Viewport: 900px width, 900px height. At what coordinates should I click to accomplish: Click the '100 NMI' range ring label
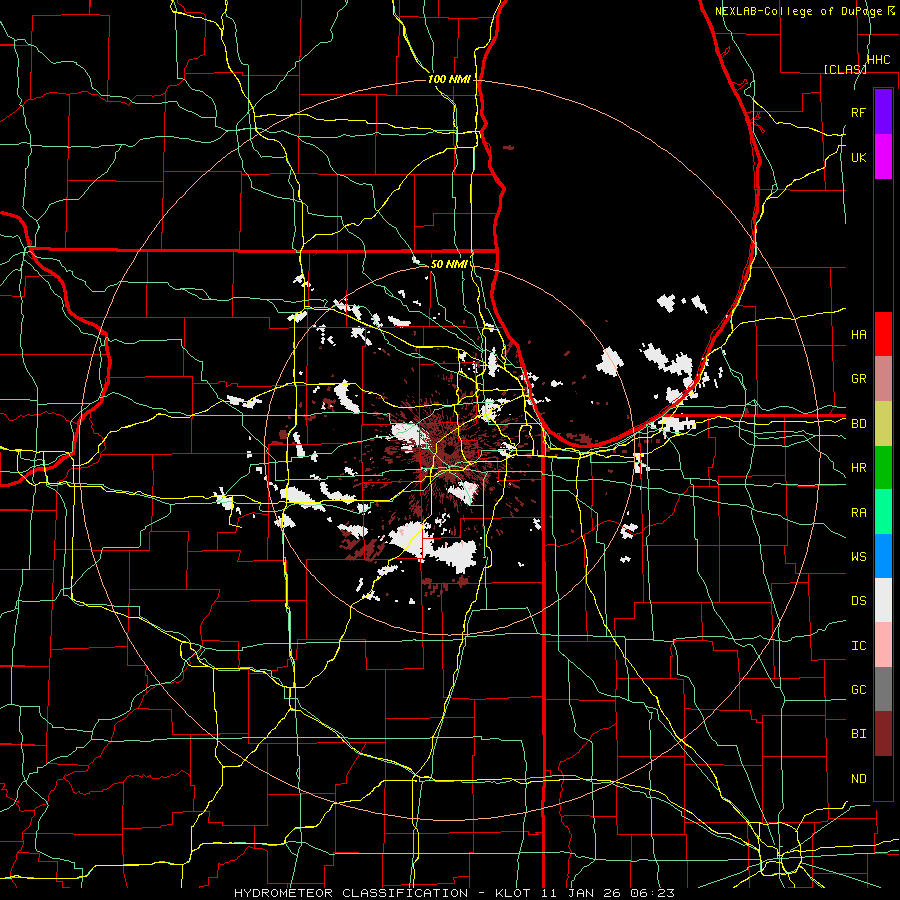[x=449, y=79]
